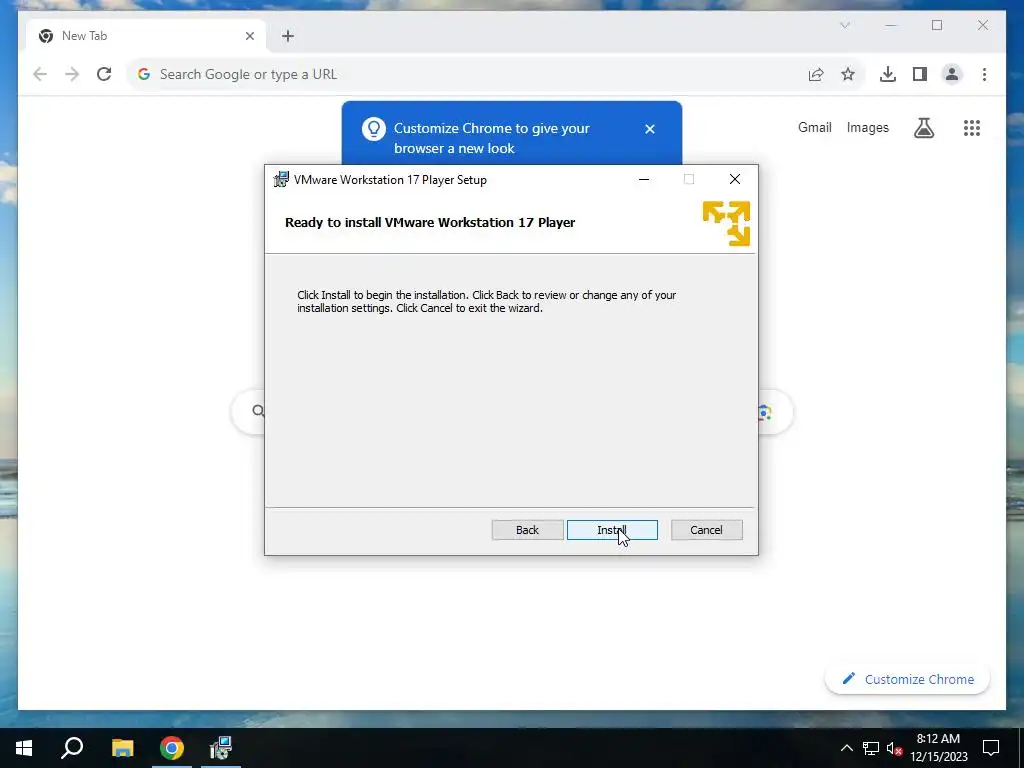1024x768 pixels.
Task: Select the New Tab tab in Chrome
Action: pos(146,36)
